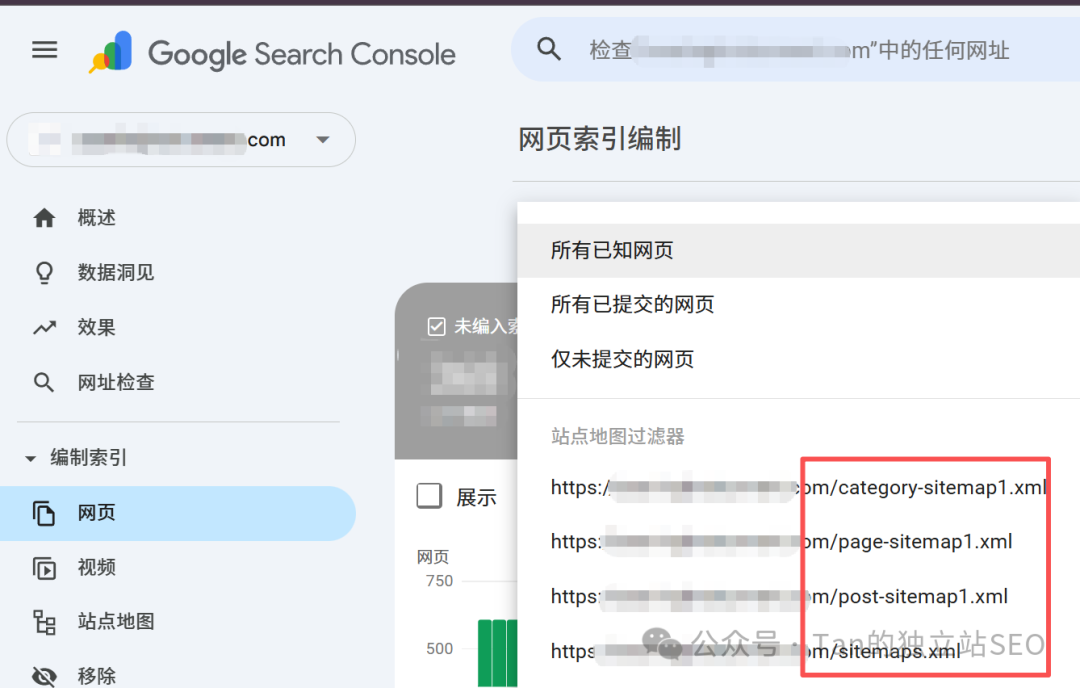Click the search magnifier icon
The width and height of the screenshot is (1080, 688).
[549, 49]
